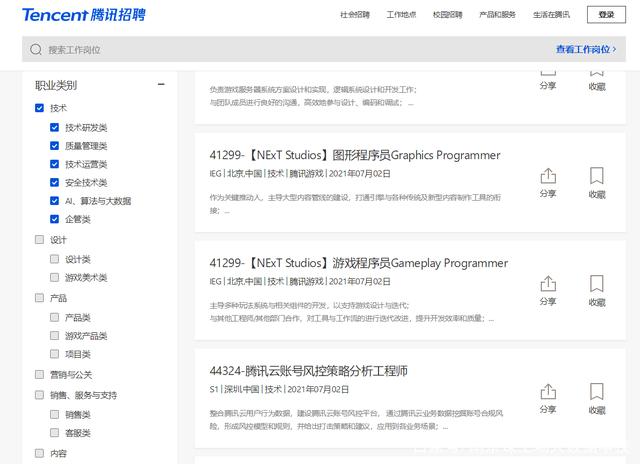Uncheck the 技术运营类 checkbox
This screenshot has width=640, height=464.
(54, 164)
